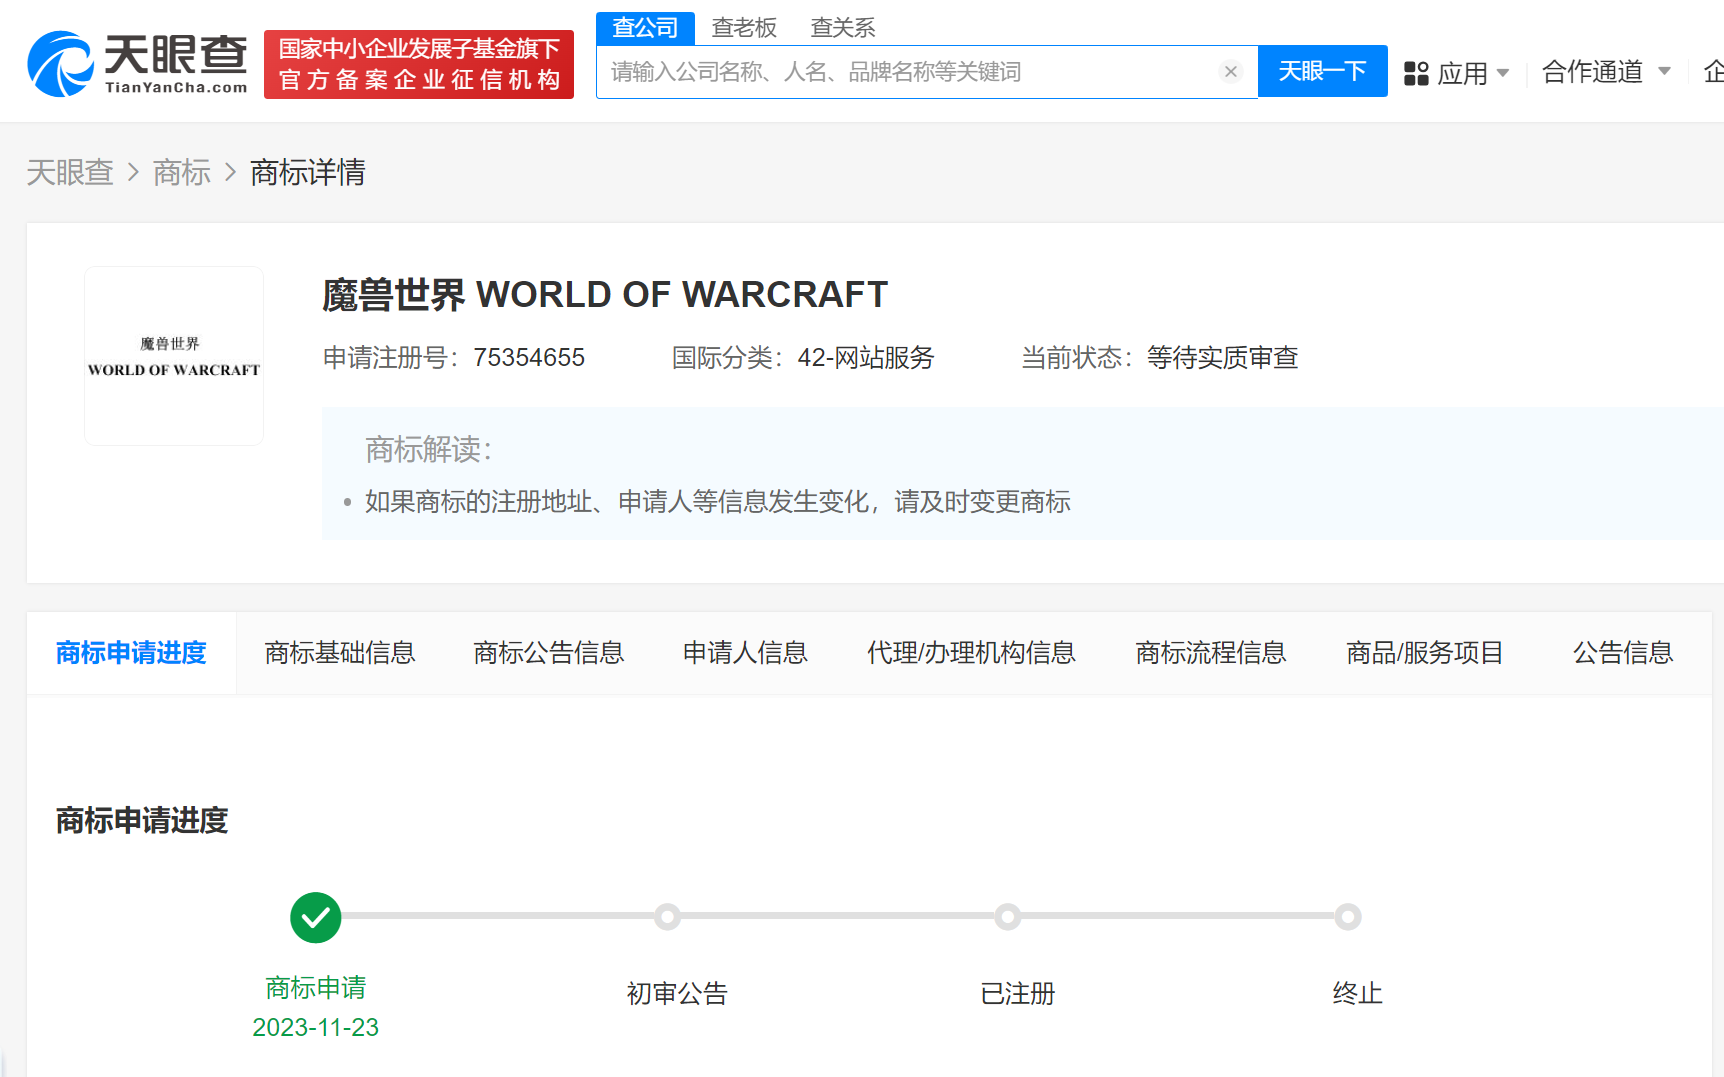This screenshot has height=1077, width=1724.
Task: Select the 42-网站服务 classification text
Action: (x=866, y=357)
